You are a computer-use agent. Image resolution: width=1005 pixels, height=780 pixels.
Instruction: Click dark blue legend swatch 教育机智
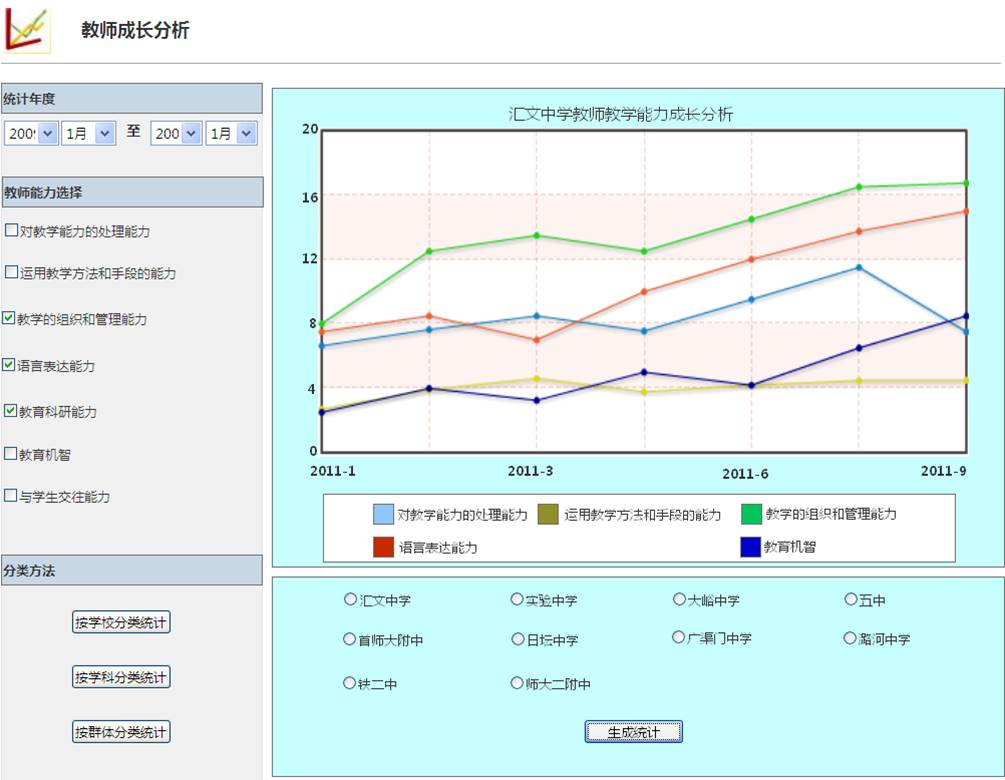click(751, 547)
